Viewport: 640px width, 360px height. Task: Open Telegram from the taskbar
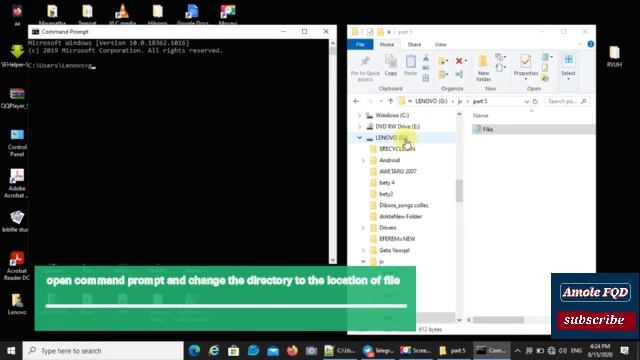[x=378, y=351]
